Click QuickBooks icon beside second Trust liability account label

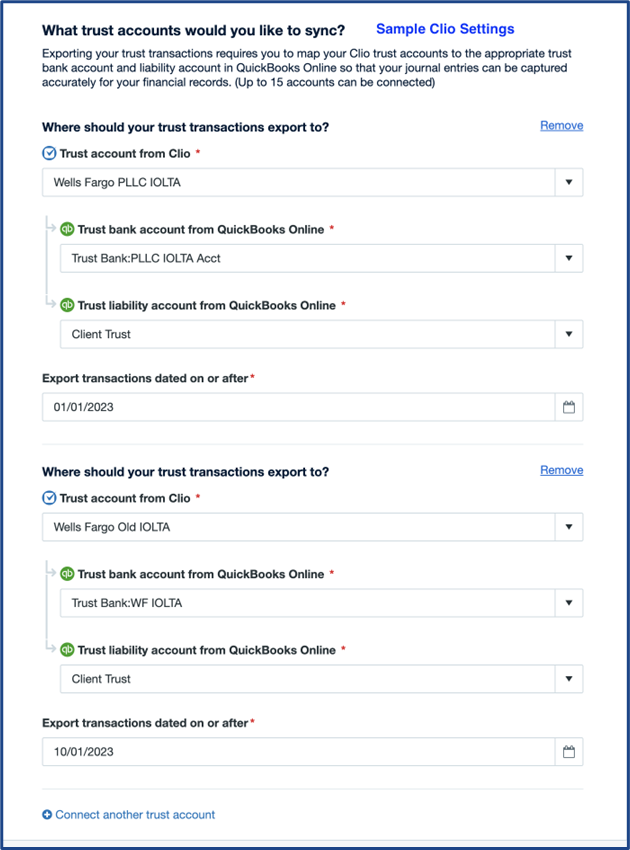click(68, 650)
